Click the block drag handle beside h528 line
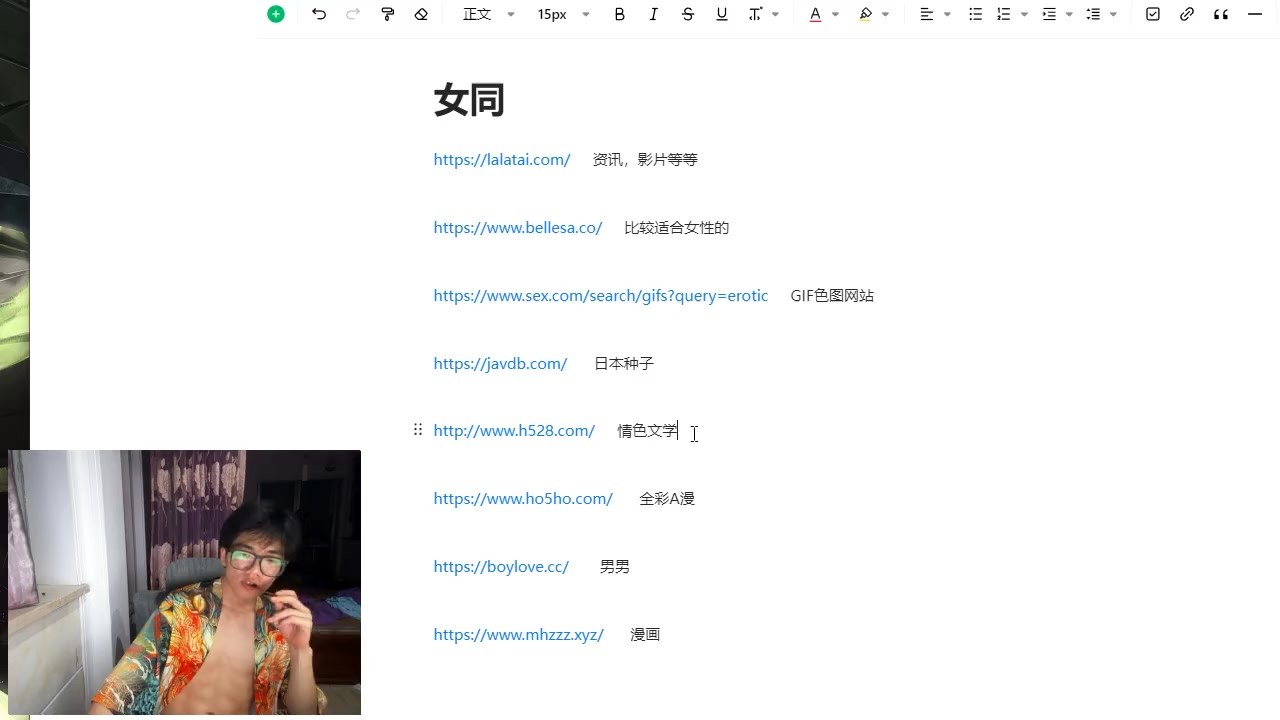 418,430
